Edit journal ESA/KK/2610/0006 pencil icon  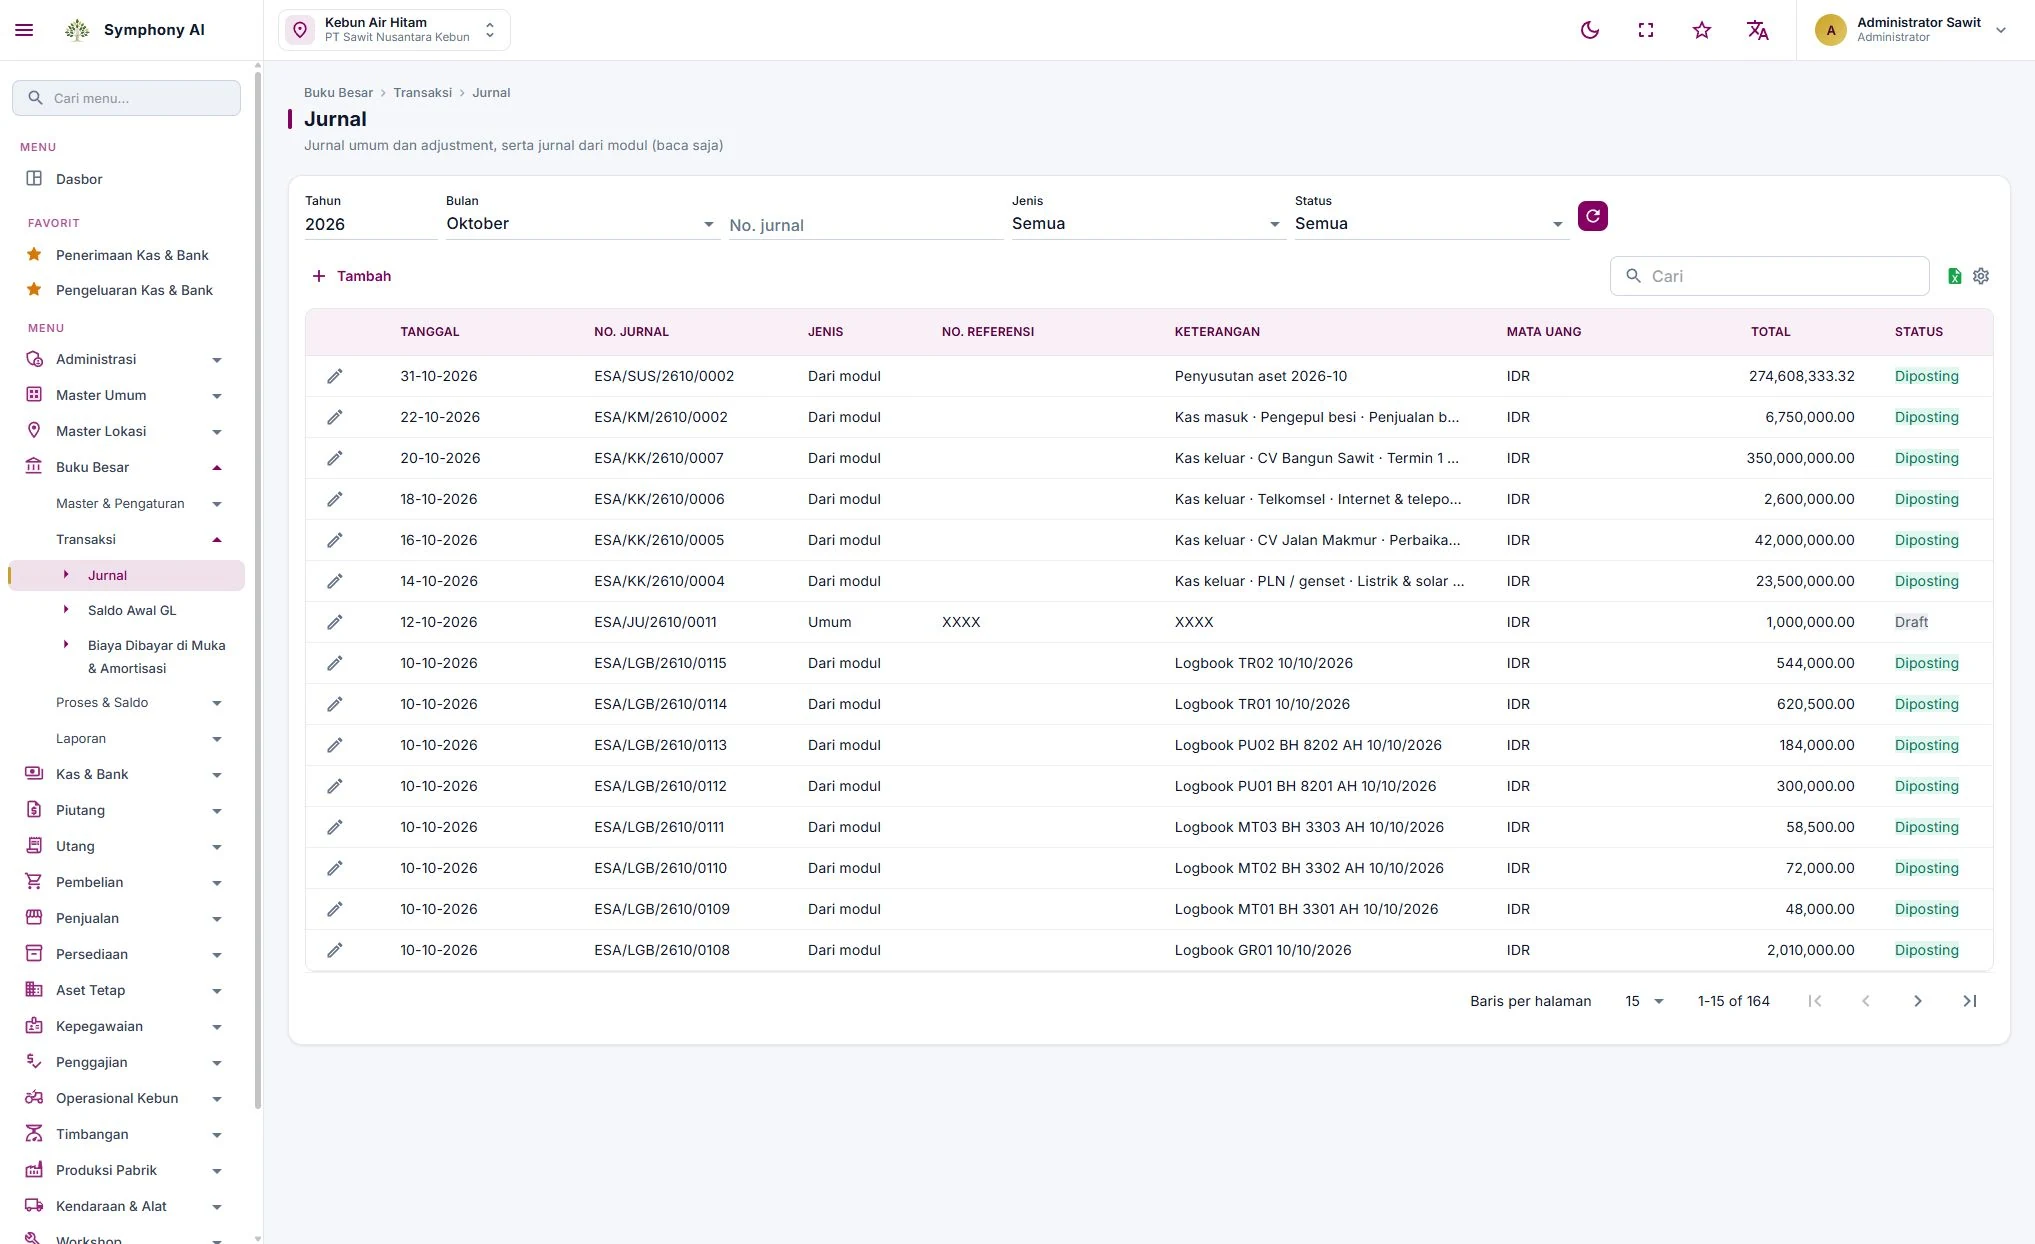point(335,499)
